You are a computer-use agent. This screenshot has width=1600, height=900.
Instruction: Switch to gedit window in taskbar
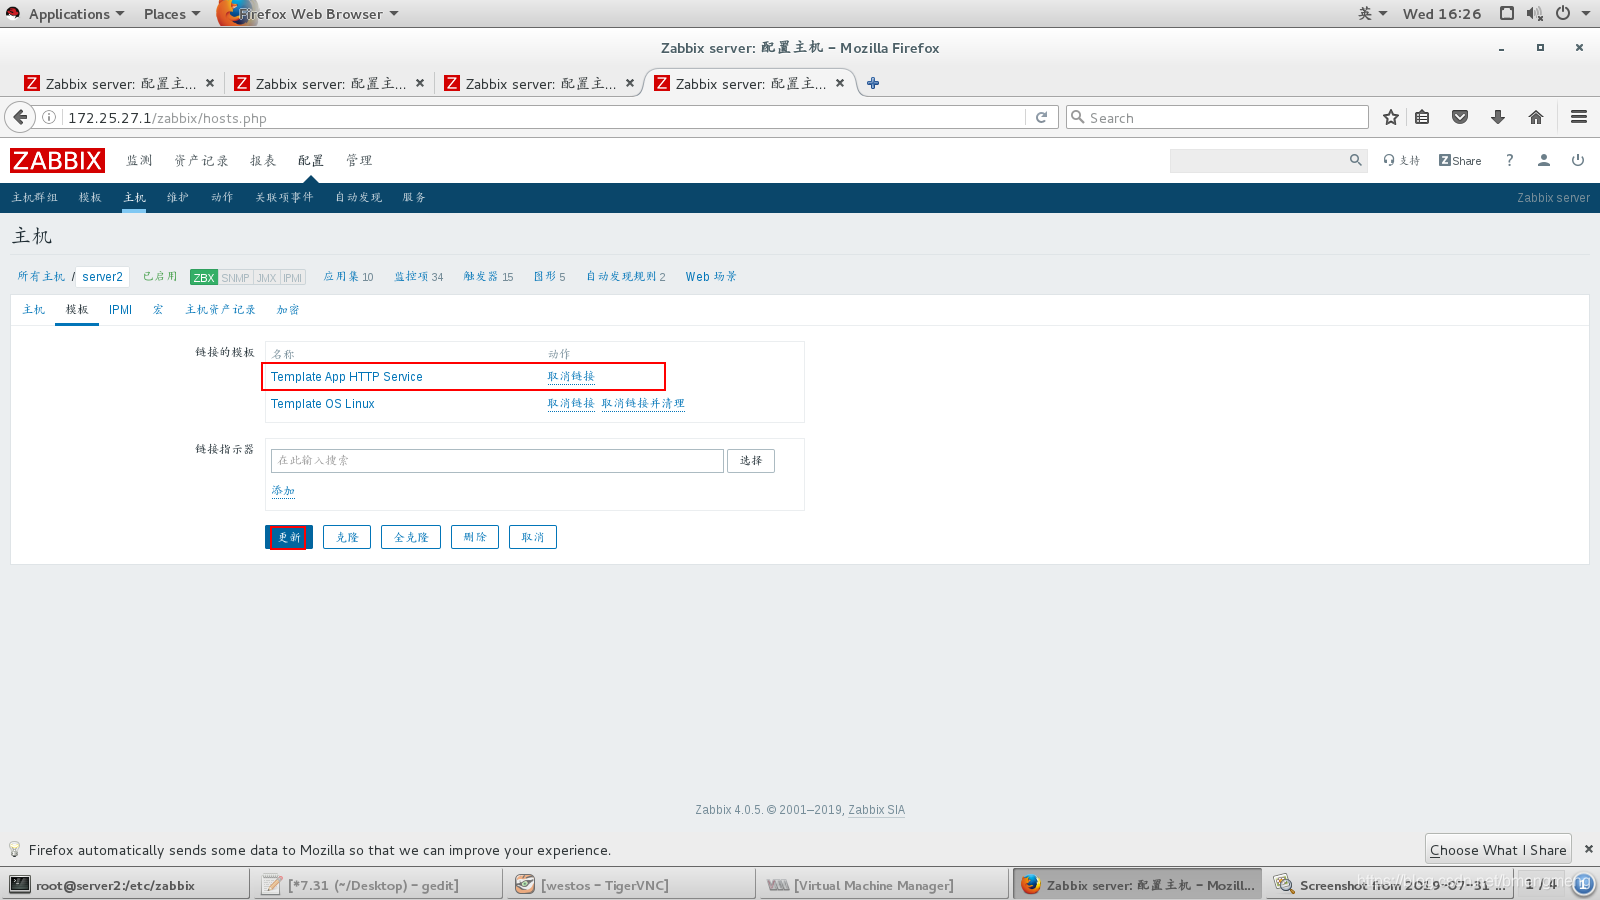(x=378, y=885)
